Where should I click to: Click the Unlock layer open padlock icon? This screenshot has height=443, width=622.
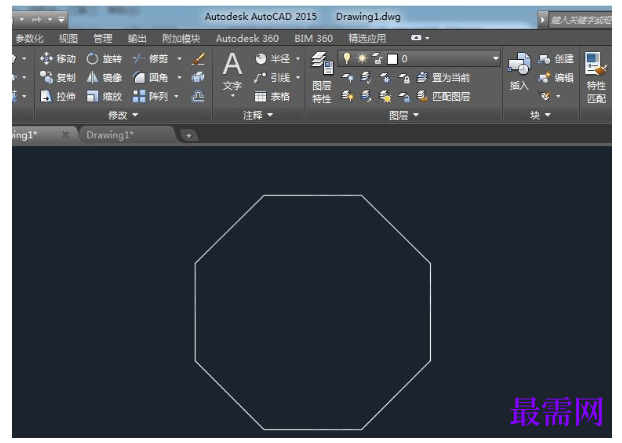coord(404,96)
